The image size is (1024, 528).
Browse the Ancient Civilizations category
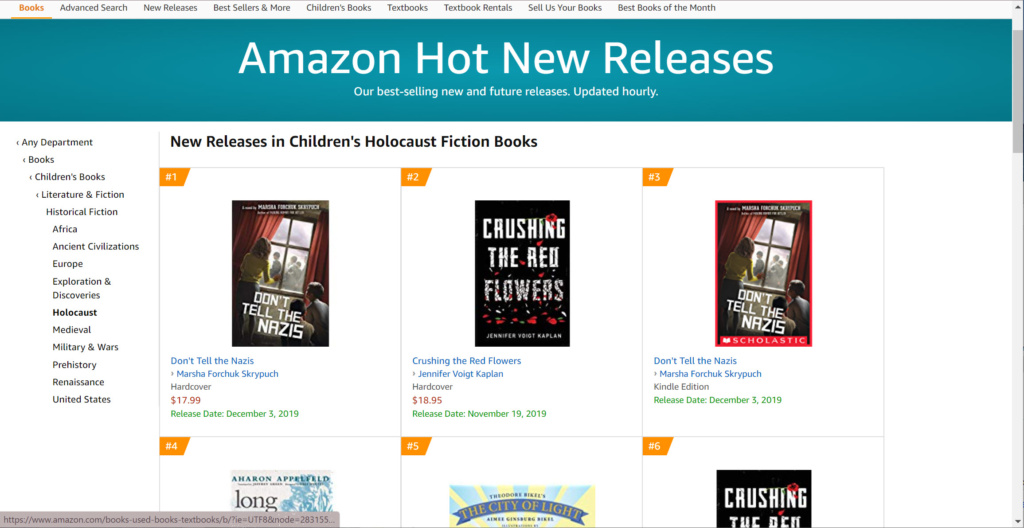pyautogui.click(x=96, y=247)
